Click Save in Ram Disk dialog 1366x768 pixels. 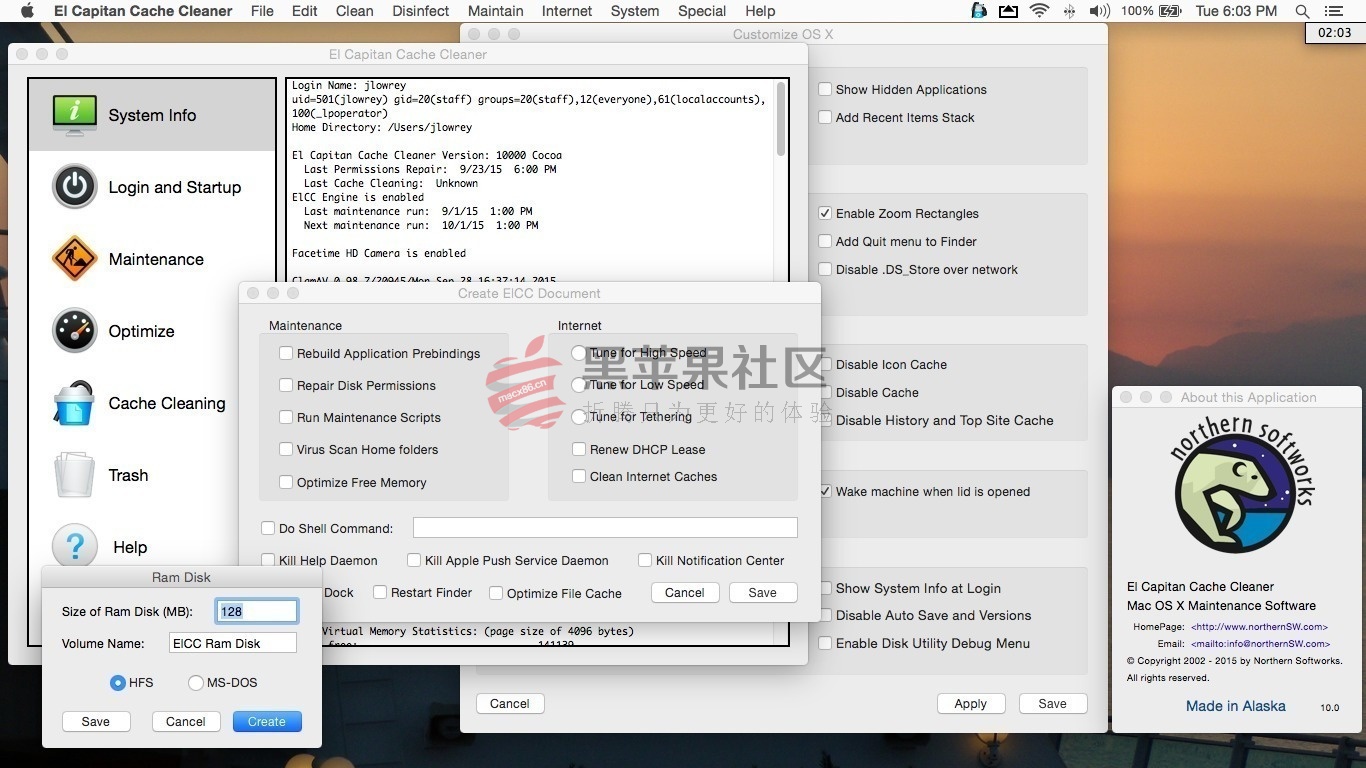[96, 721]
